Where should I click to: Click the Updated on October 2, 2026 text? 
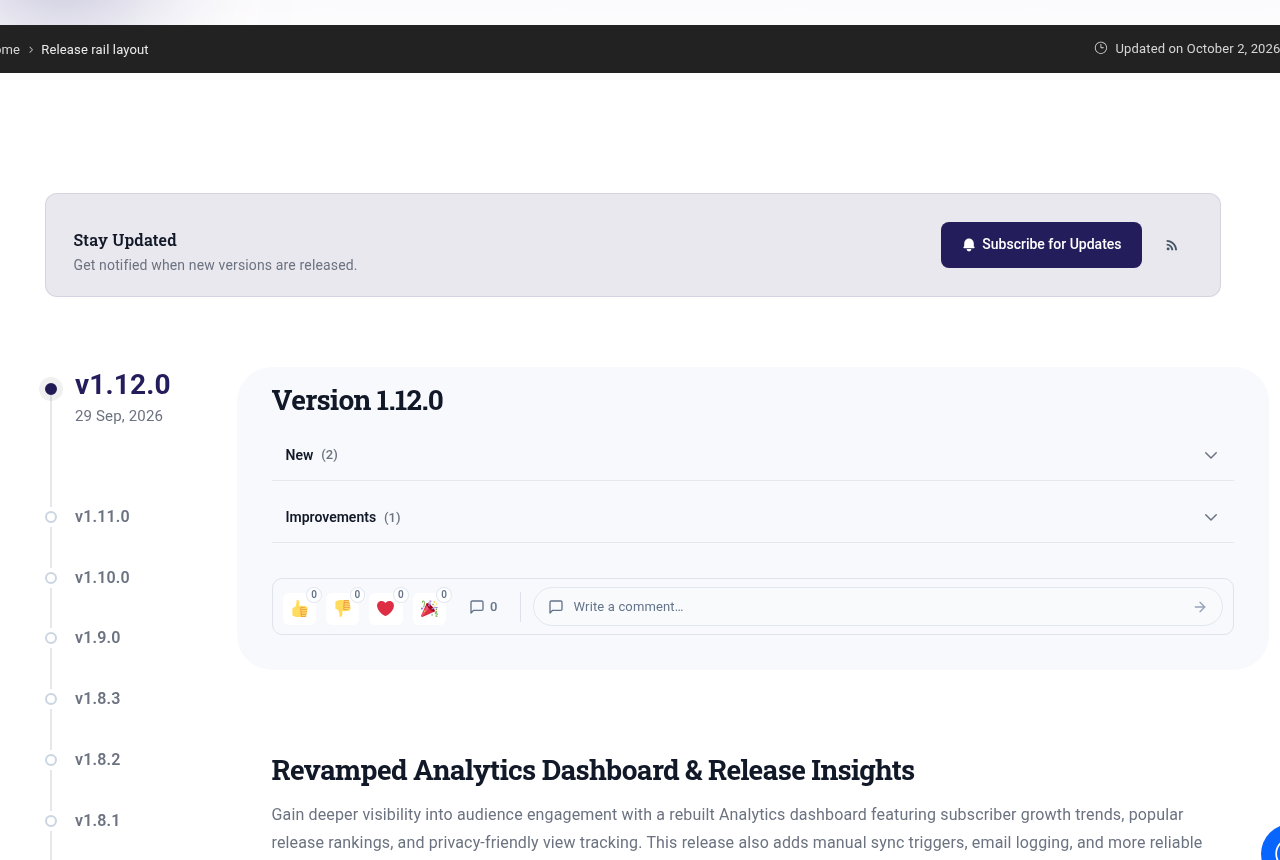click(x=1197, y=49)
